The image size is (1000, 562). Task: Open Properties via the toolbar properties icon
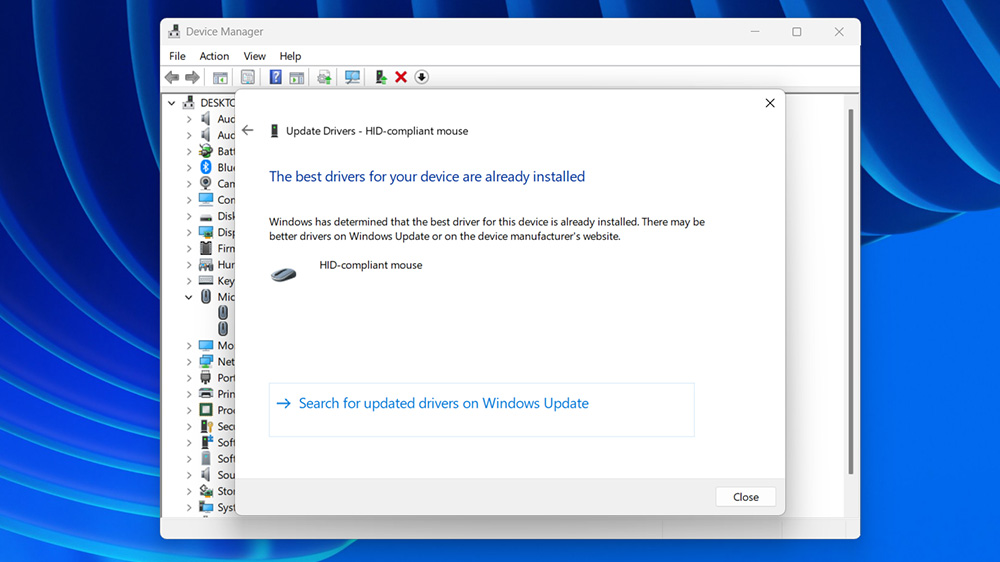tap(247, 77)
